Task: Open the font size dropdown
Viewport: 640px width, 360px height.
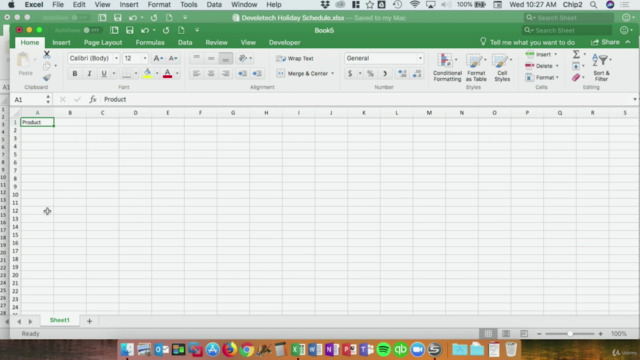Action: pyautogui.click(x=145, y=58)
